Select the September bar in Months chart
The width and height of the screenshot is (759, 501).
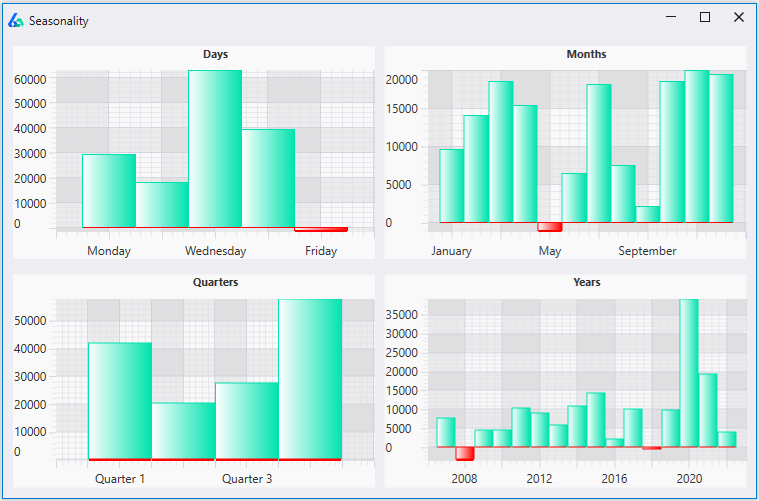coord(647,214)
